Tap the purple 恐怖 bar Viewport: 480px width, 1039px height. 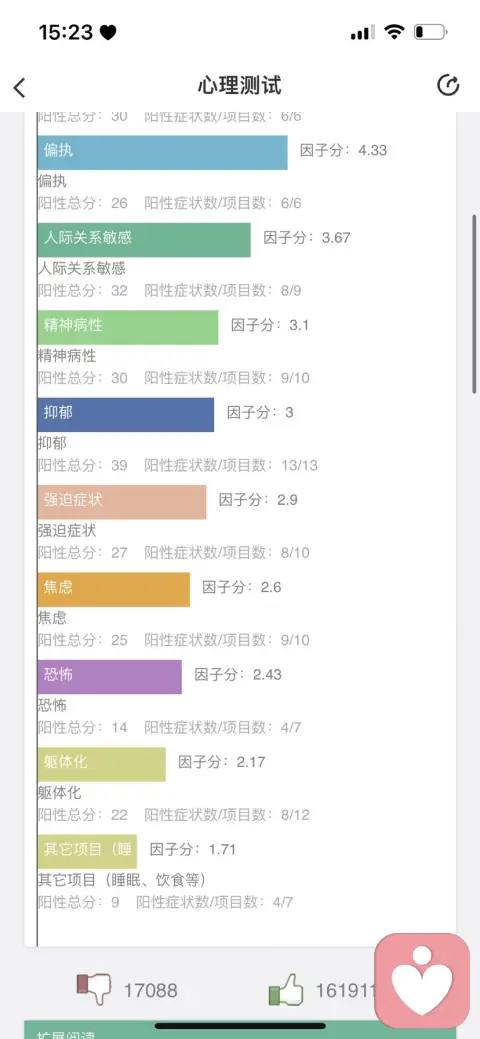(109, 677)
